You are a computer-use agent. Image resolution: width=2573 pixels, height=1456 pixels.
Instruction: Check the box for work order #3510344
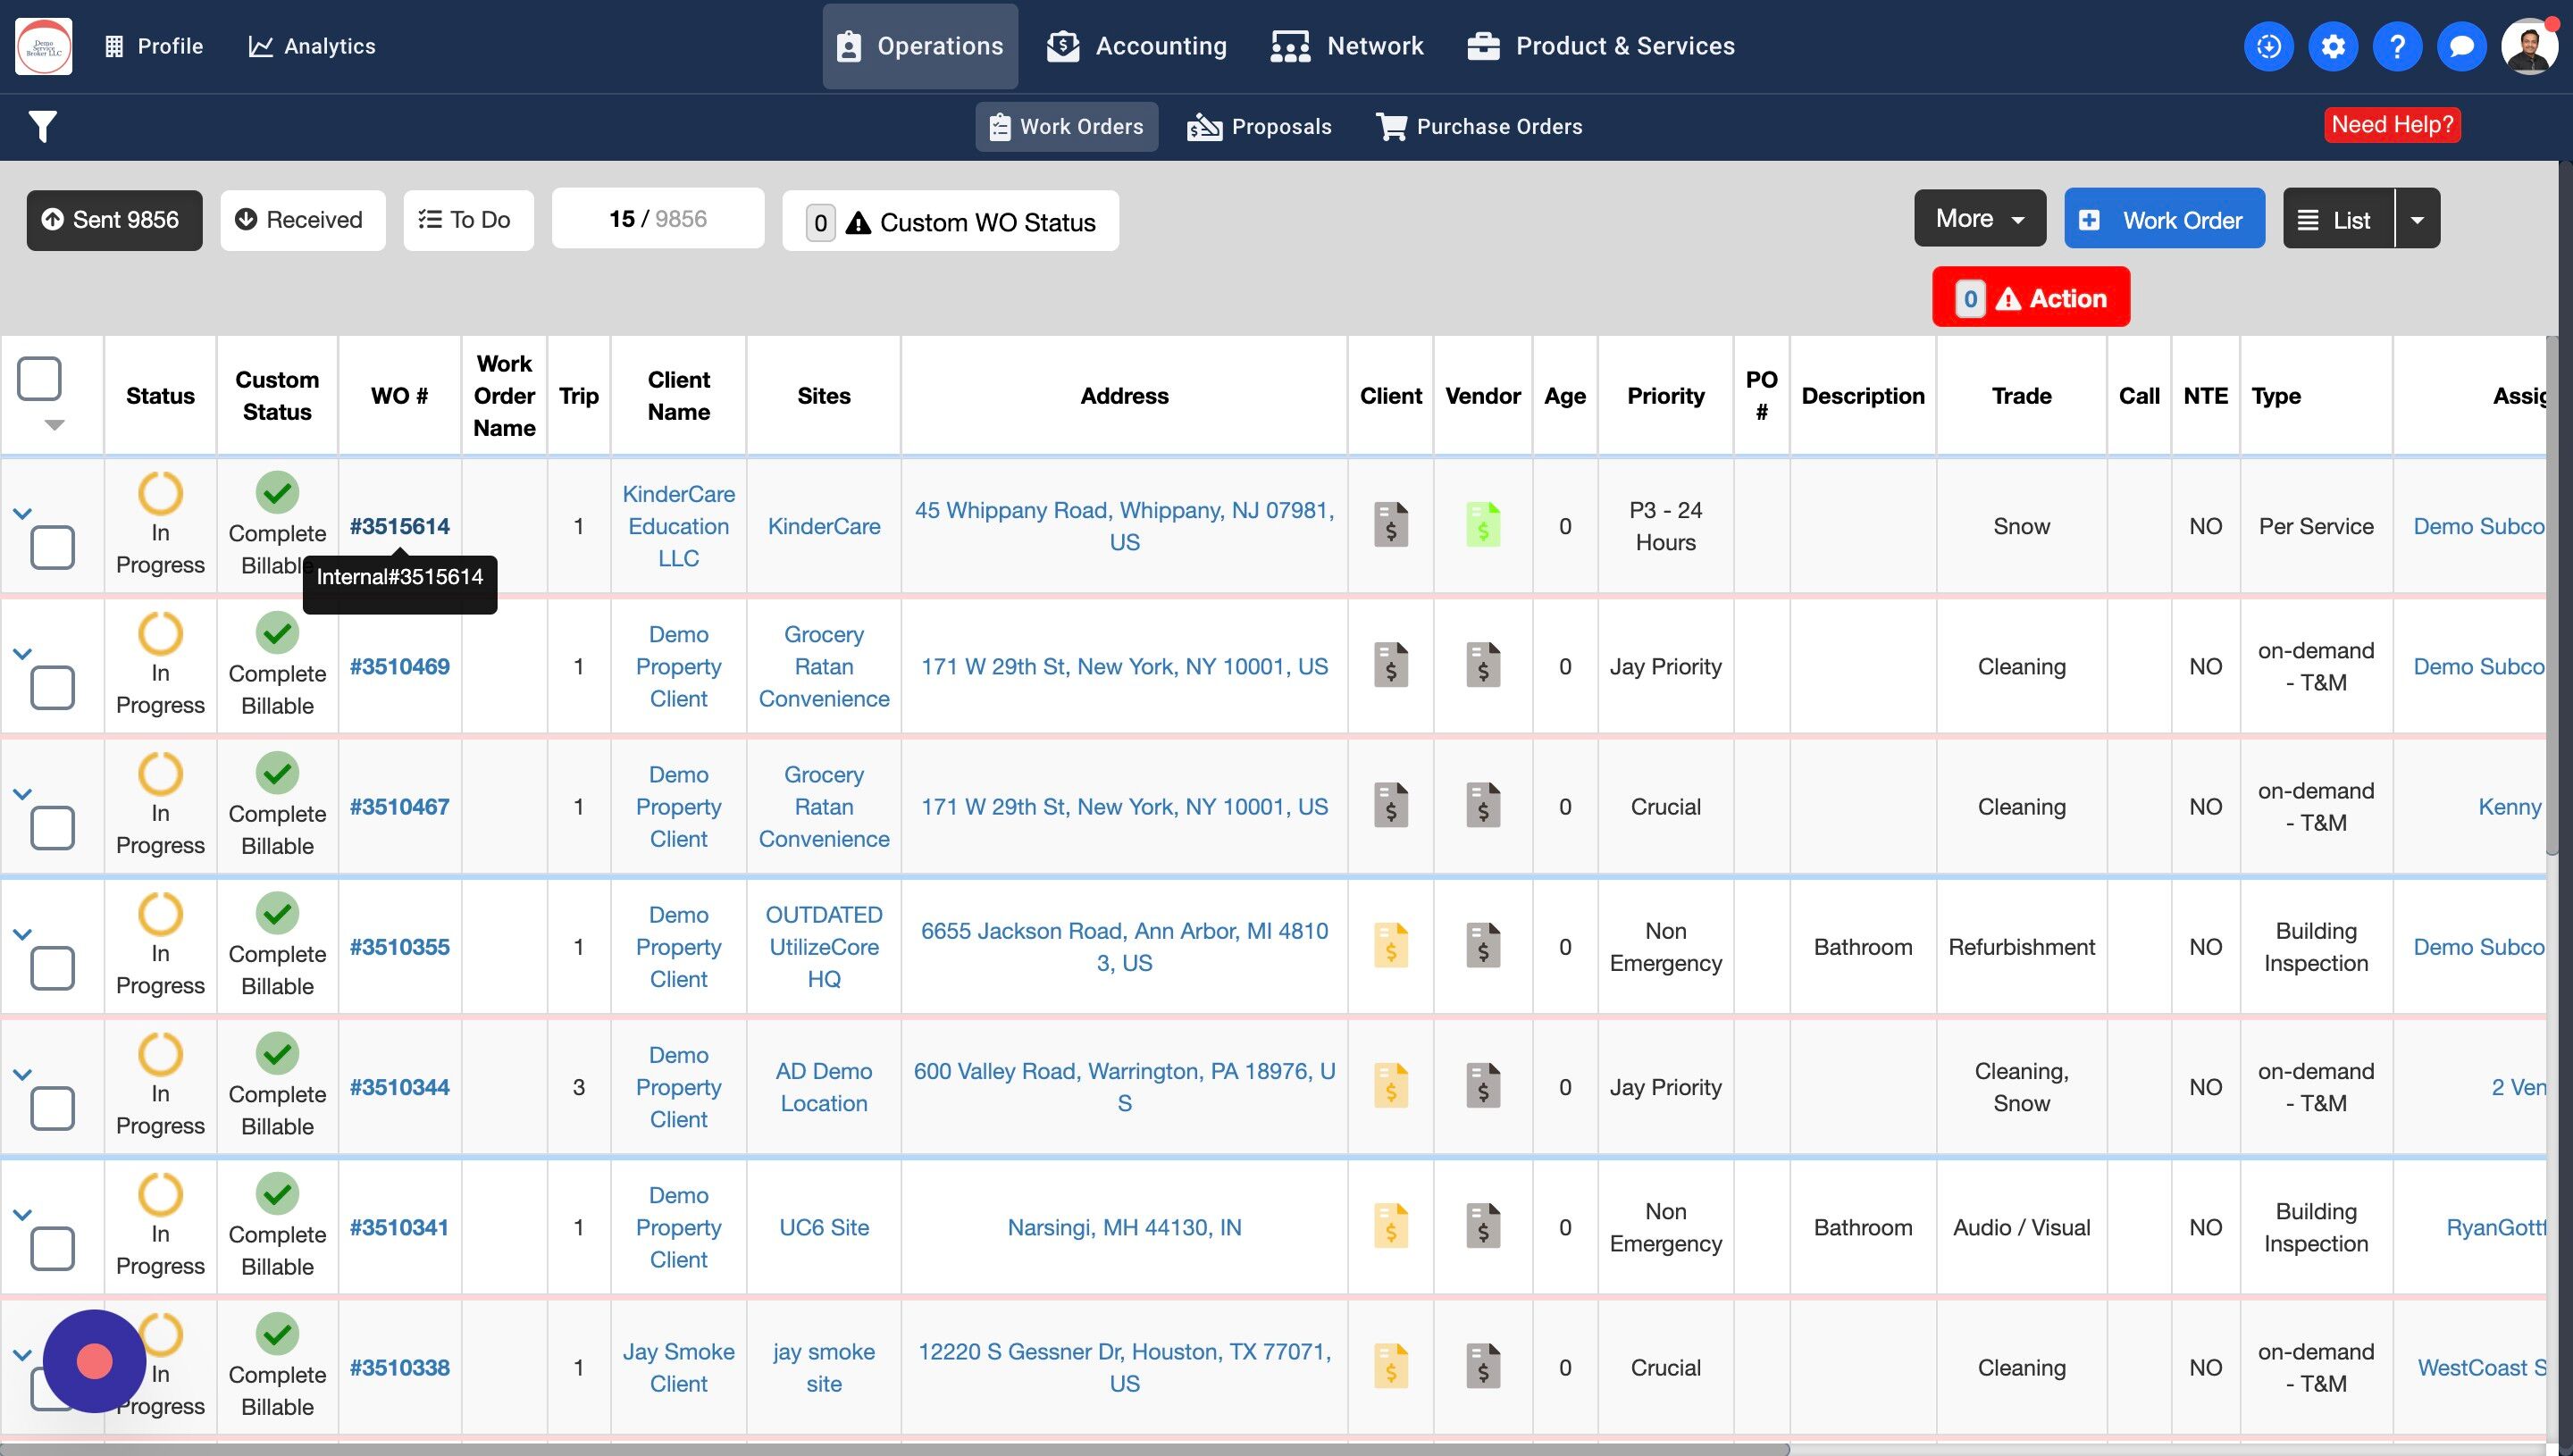(x=52, y=1108)
